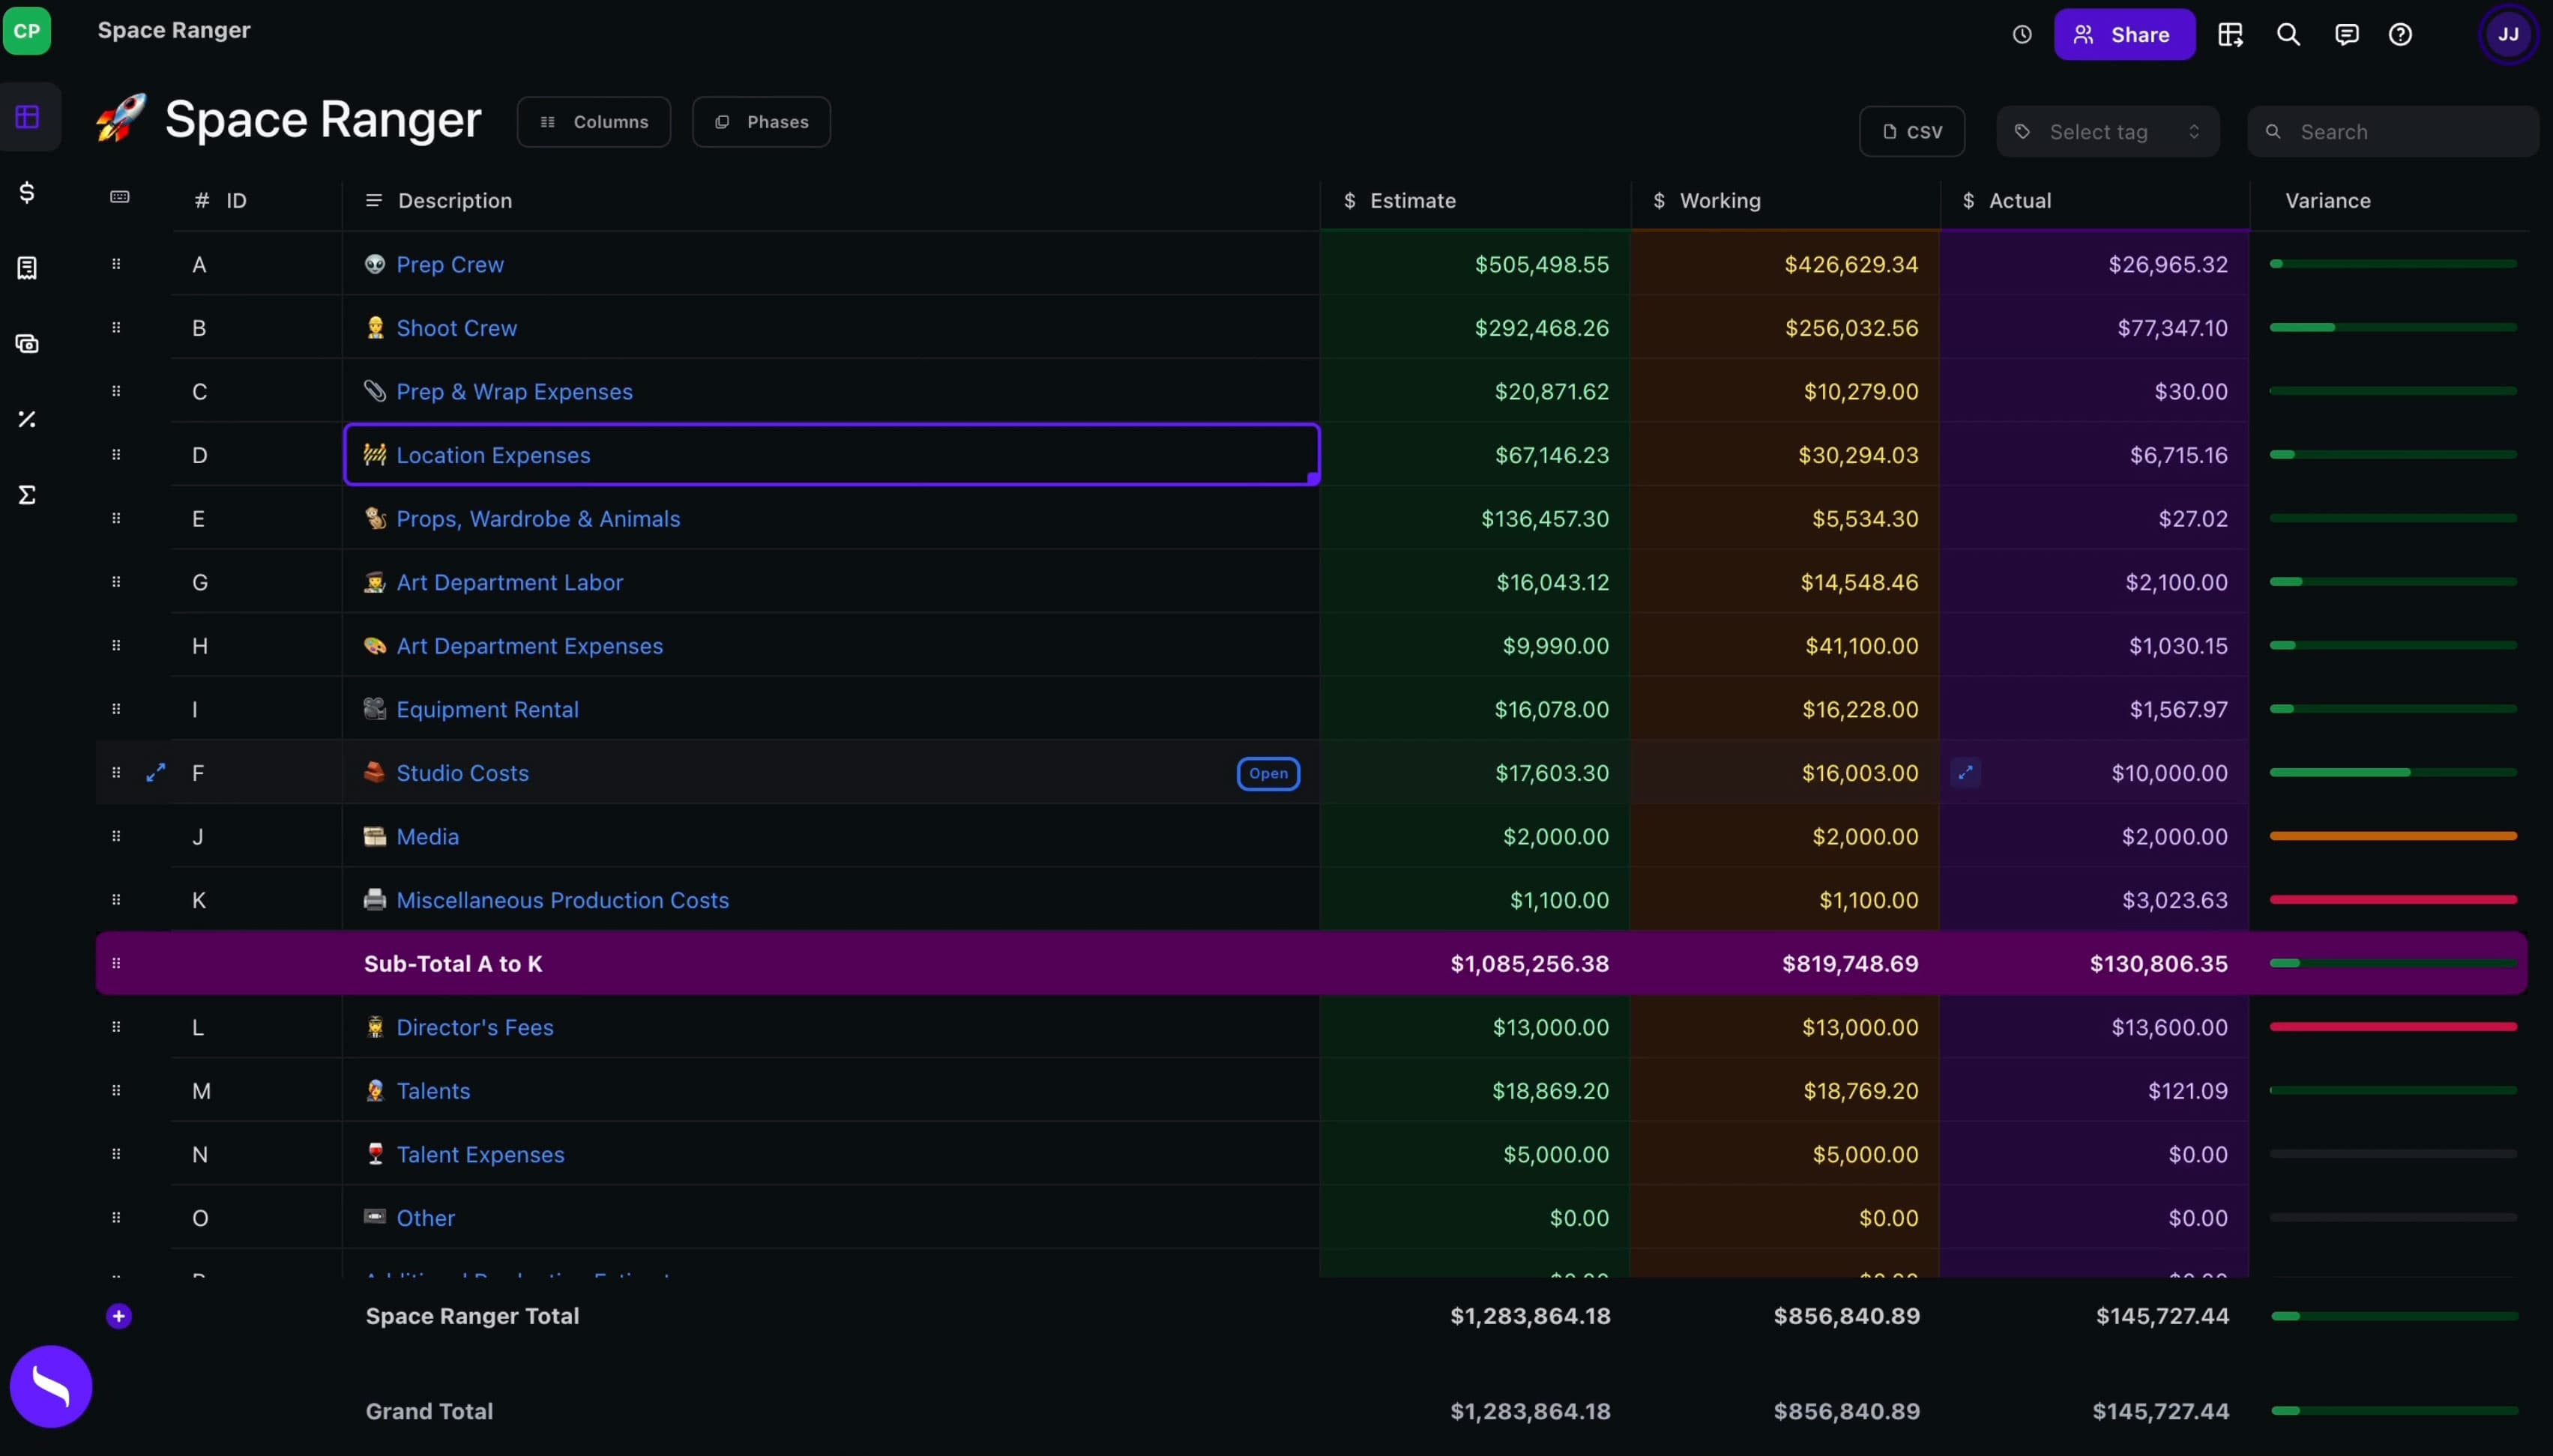Click the keyboard icon beside the ID header

[119, 197]
